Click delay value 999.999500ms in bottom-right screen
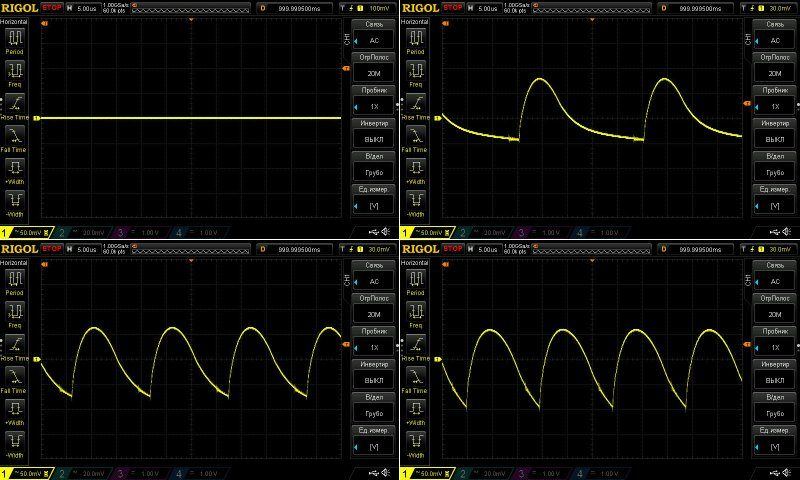The height and width of the screenshot is (480, 800). click(x=700, y=248)
